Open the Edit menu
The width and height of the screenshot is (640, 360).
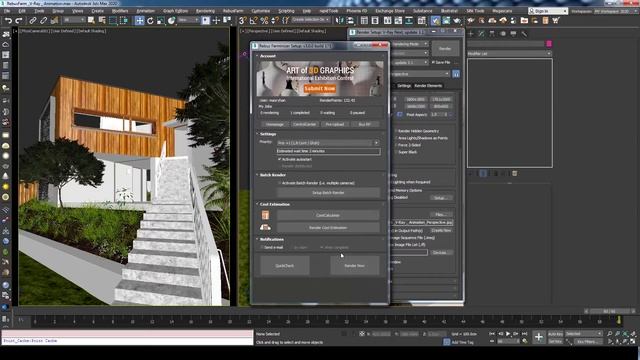point(22,11)
